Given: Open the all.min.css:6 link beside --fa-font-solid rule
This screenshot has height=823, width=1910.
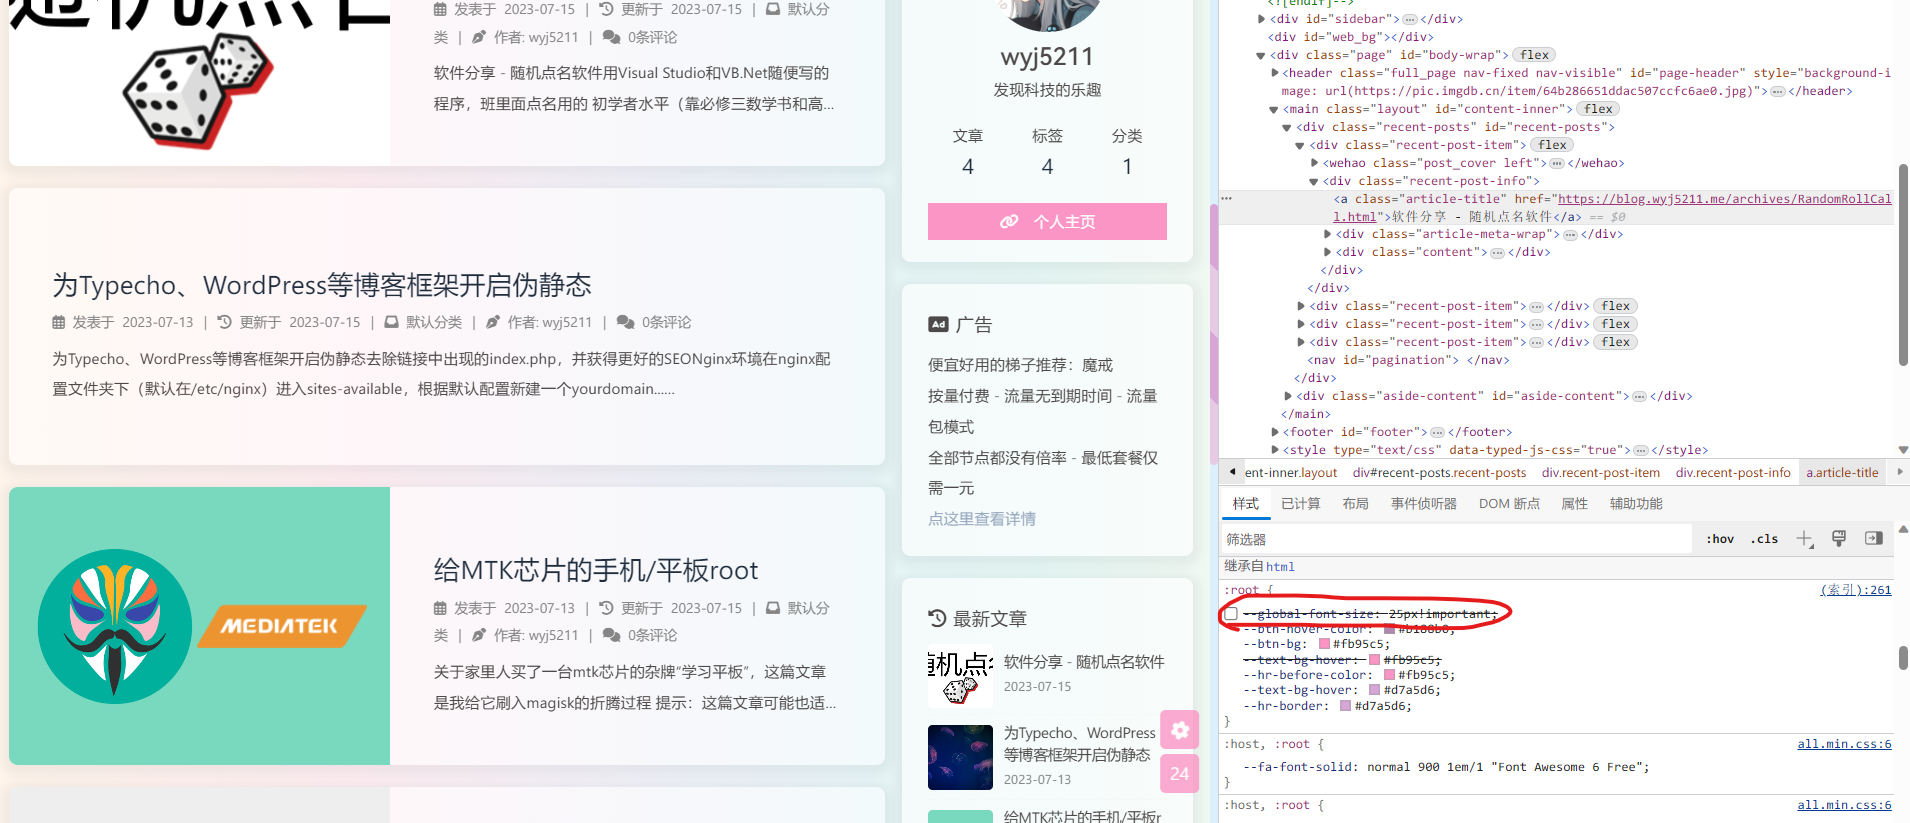Looking at the screenshot, I should coord(1844,744).
